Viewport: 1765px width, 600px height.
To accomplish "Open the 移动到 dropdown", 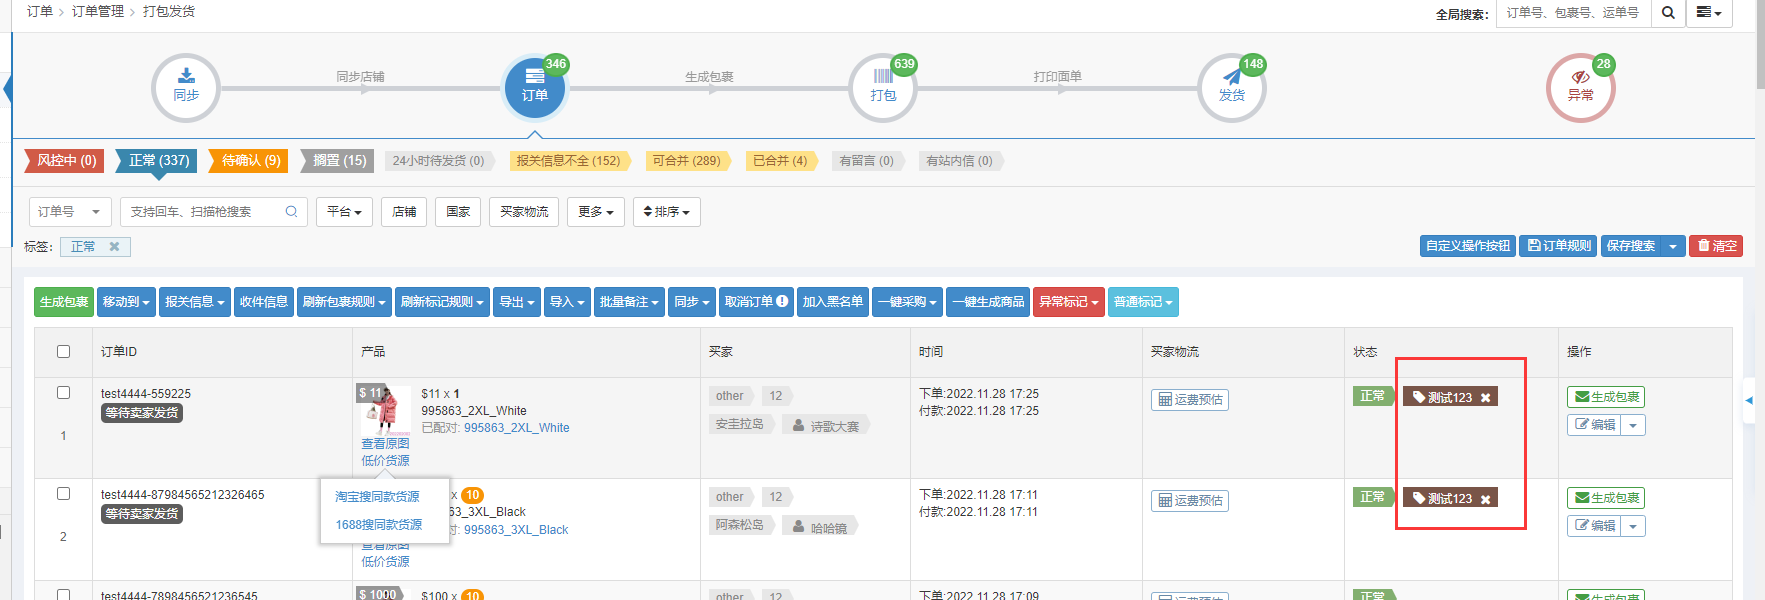I will click(x=126, y=302).
